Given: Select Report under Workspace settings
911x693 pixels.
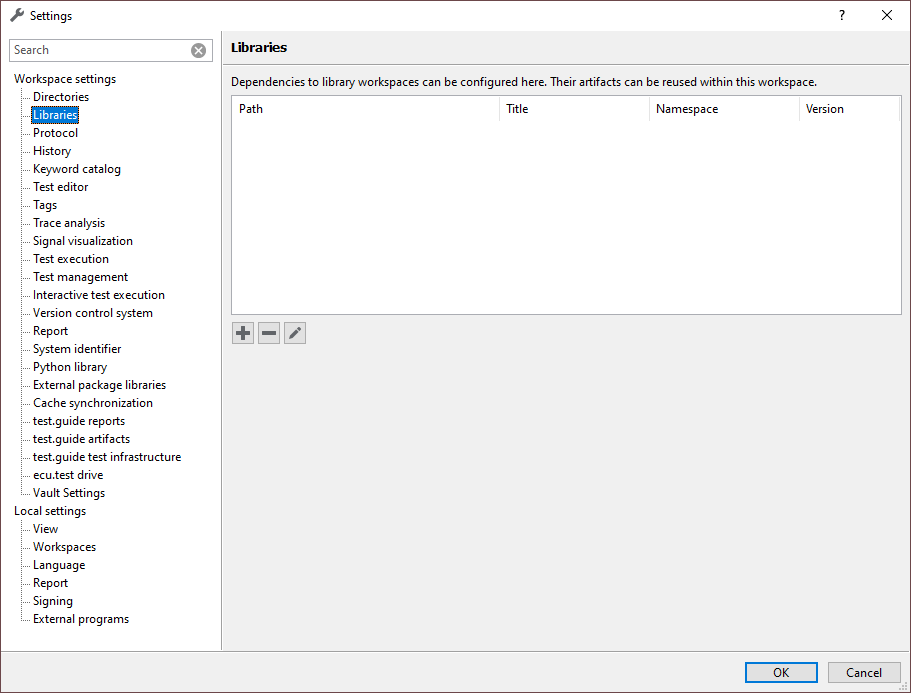Looking at the screenshot, I should point(51,331).
